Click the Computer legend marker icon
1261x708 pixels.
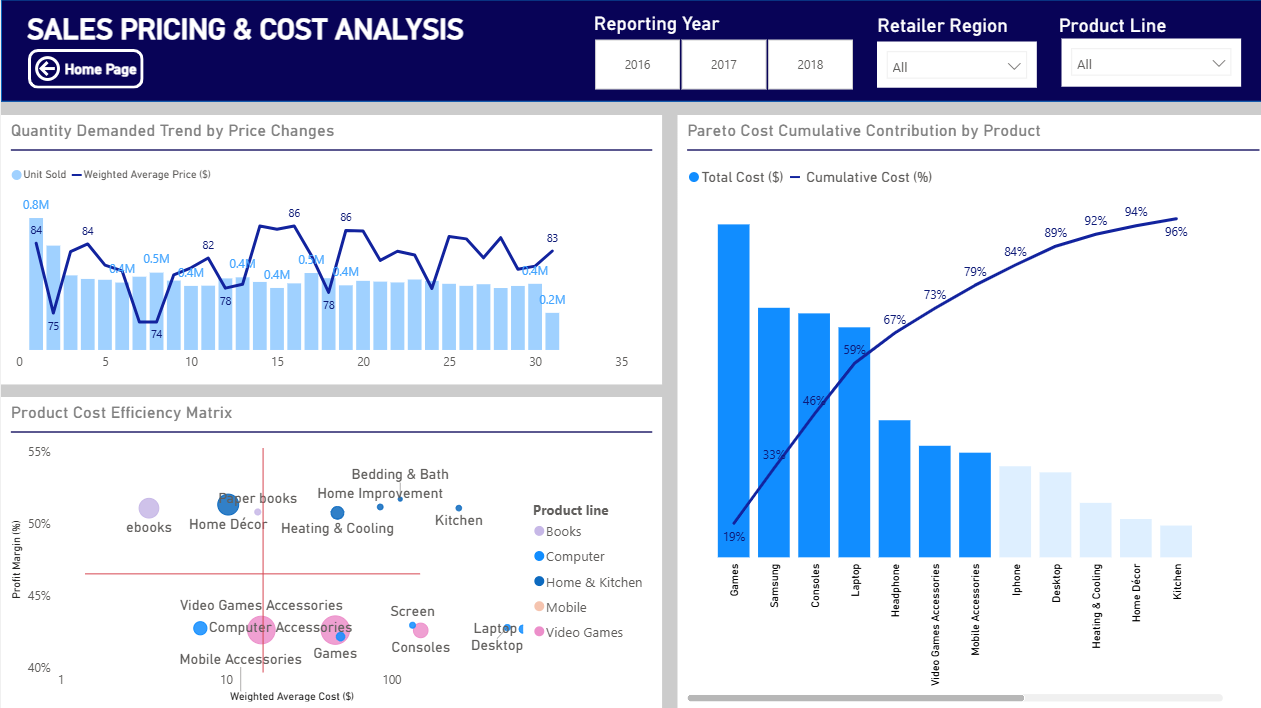pos(539,557)
